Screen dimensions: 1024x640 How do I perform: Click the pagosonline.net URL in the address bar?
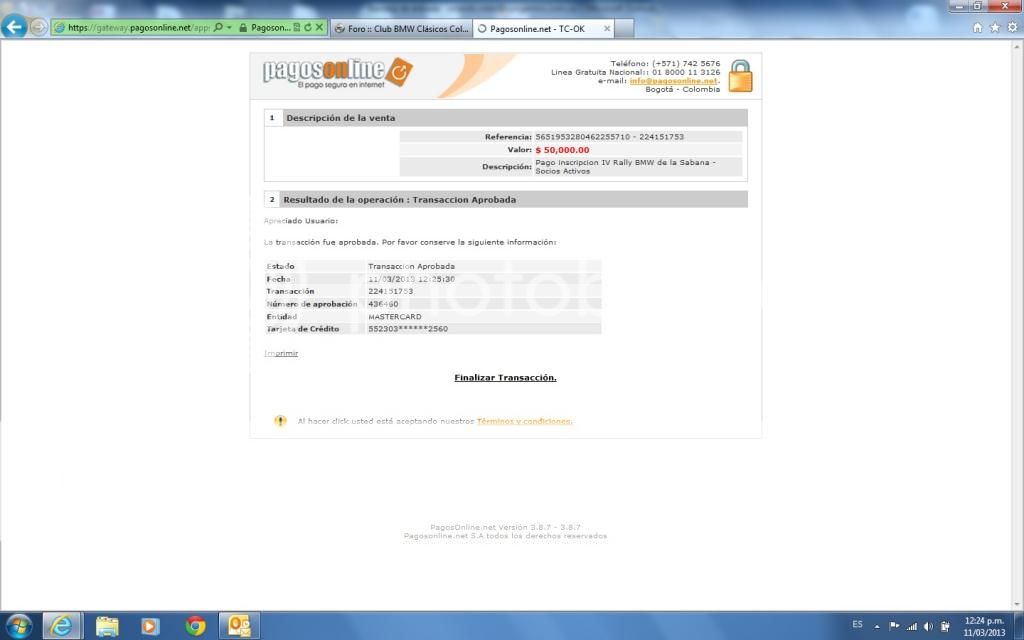pos(138,27)
